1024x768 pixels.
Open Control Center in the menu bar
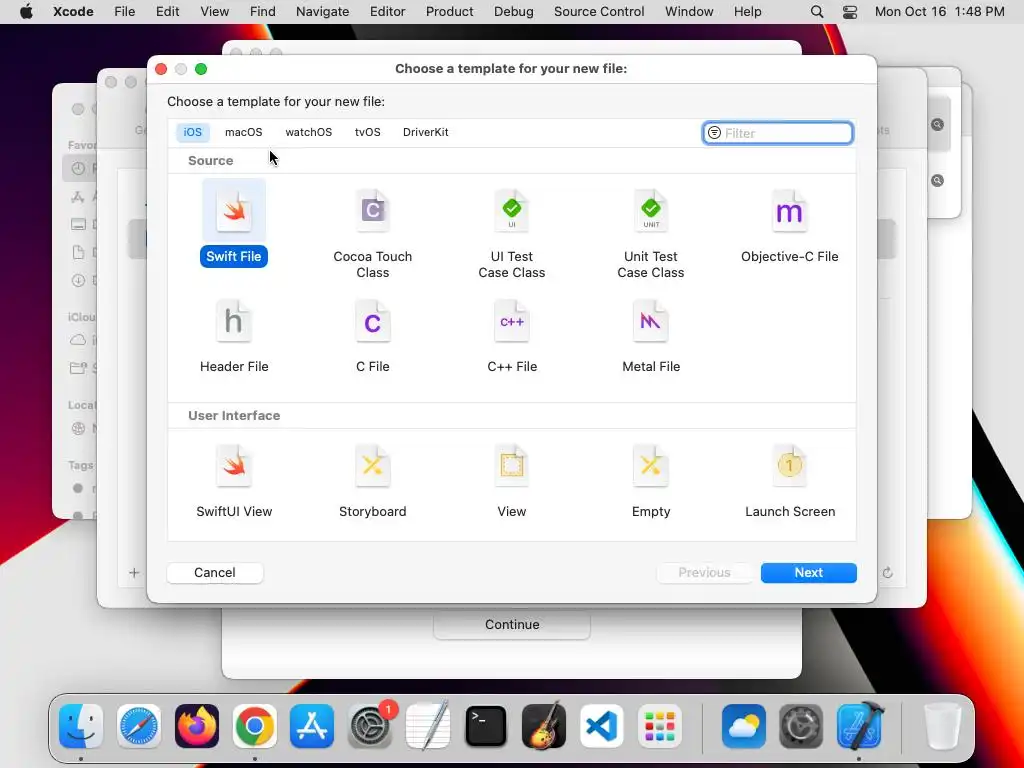point(850,12)
